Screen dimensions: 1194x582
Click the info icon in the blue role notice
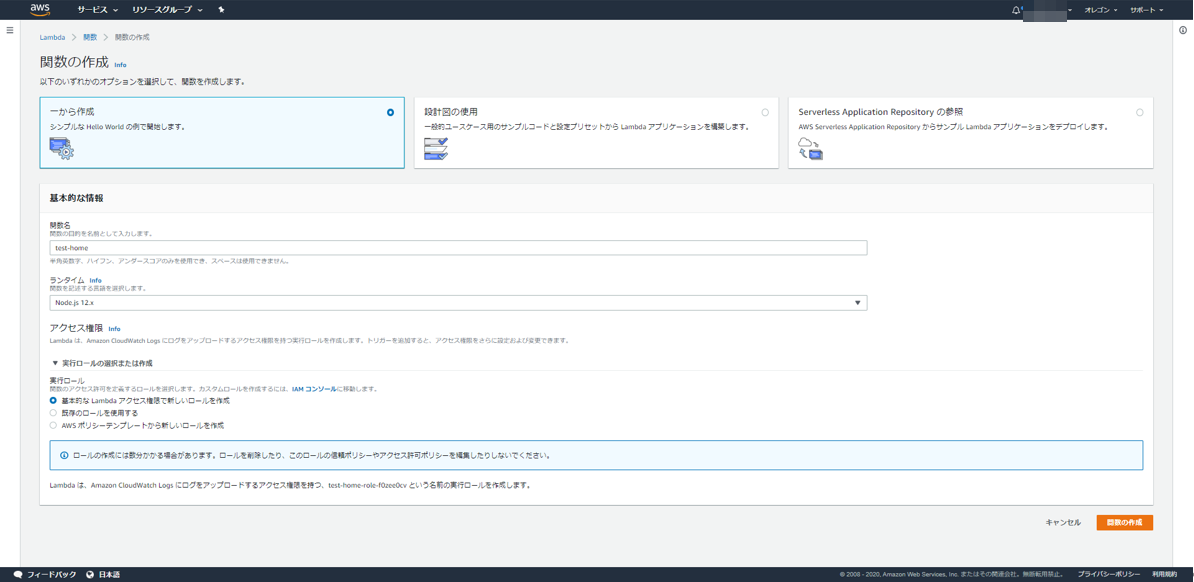[x=64, y=456]
